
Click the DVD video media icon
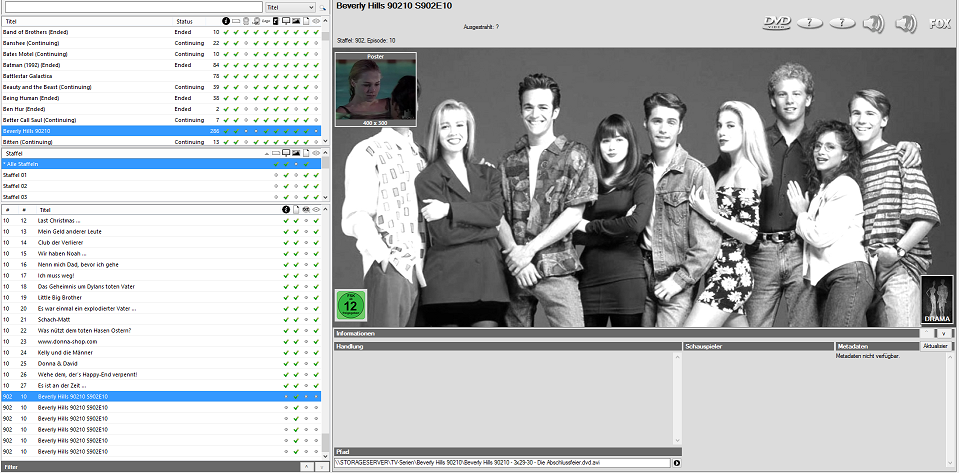[777, 23]
